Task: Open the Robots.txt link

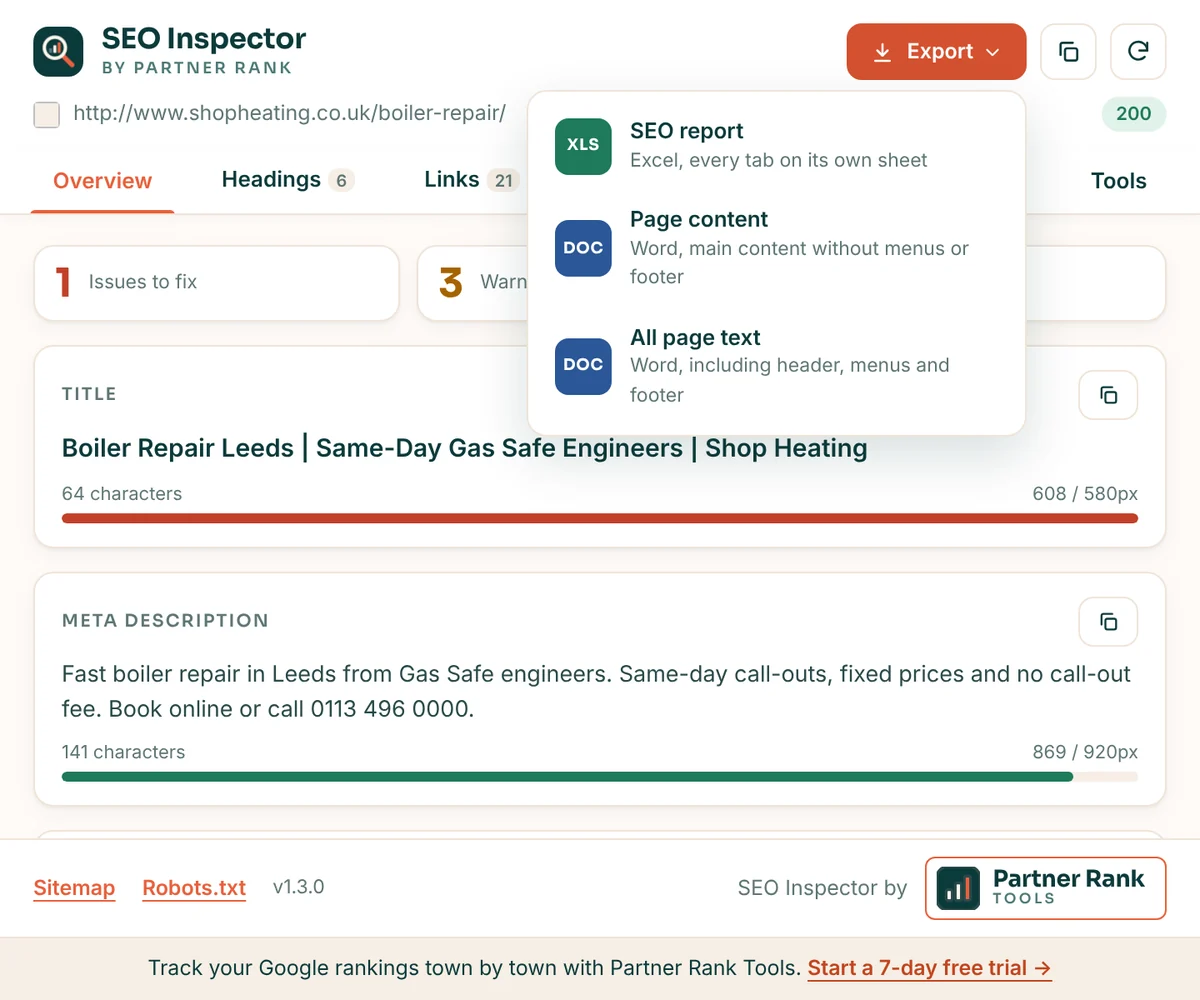Action: 194,888
